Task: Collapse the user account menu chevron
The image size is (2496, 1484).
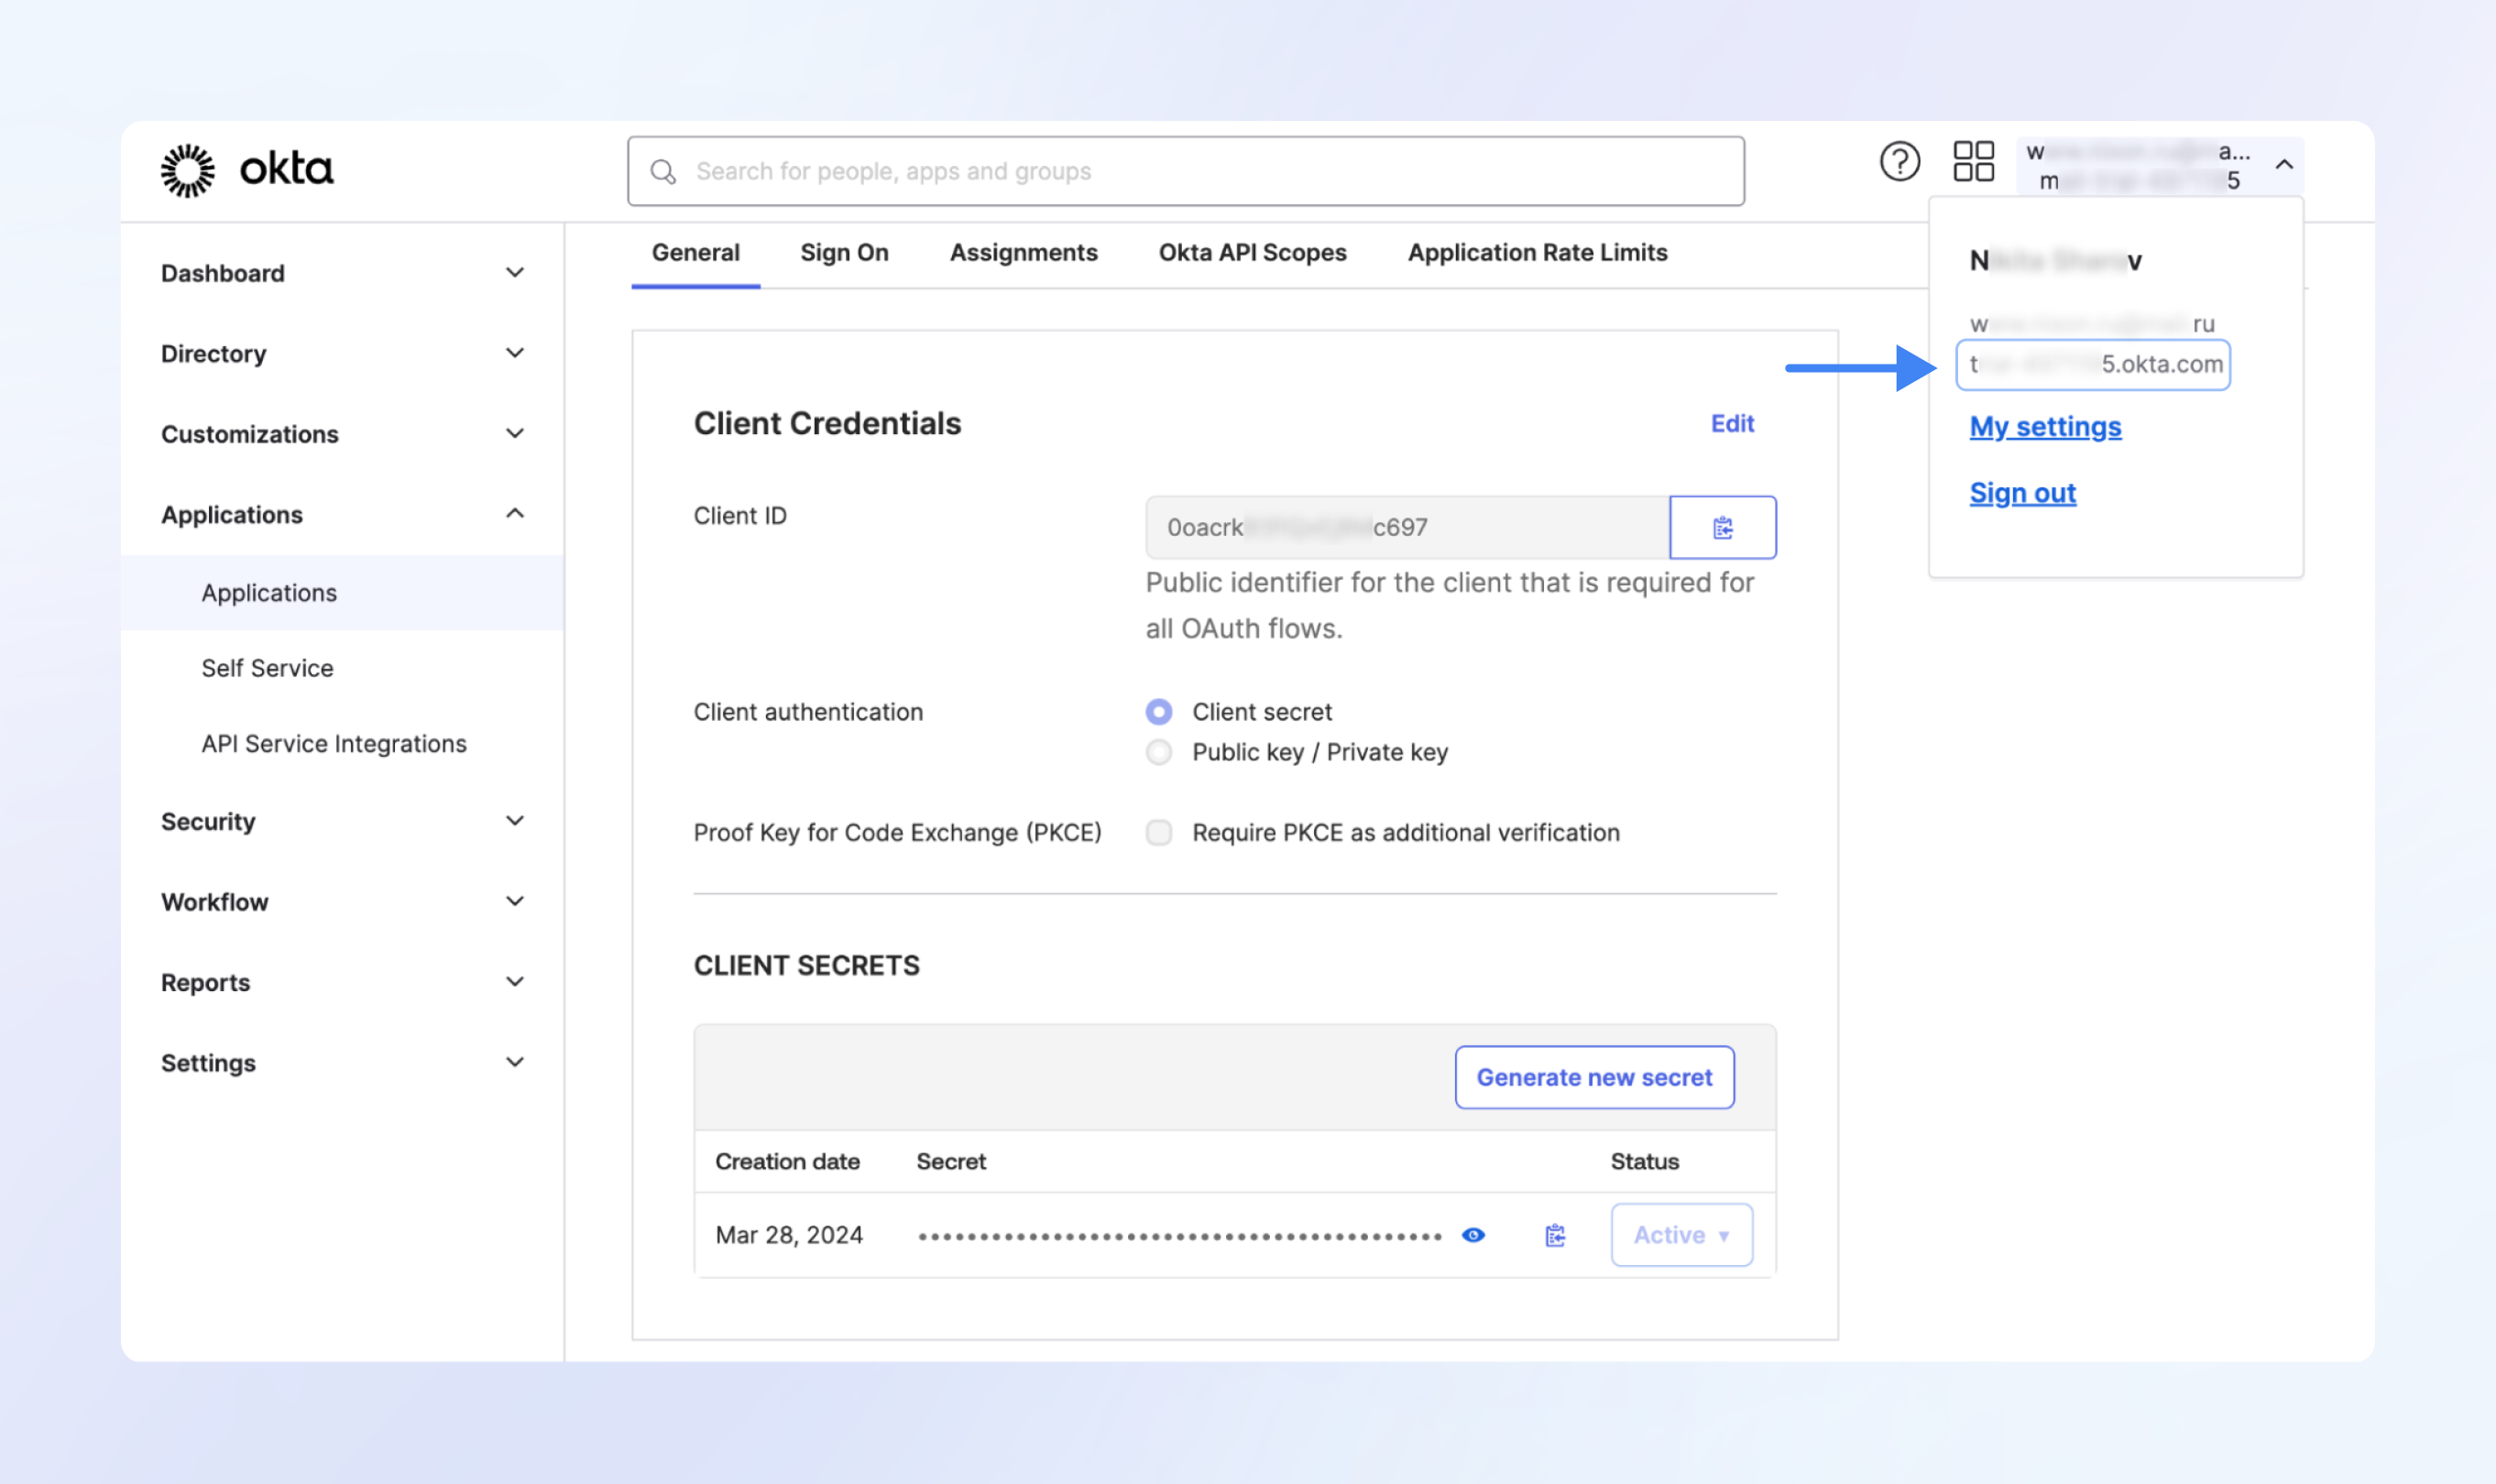Action: [x=2284, y=165]
